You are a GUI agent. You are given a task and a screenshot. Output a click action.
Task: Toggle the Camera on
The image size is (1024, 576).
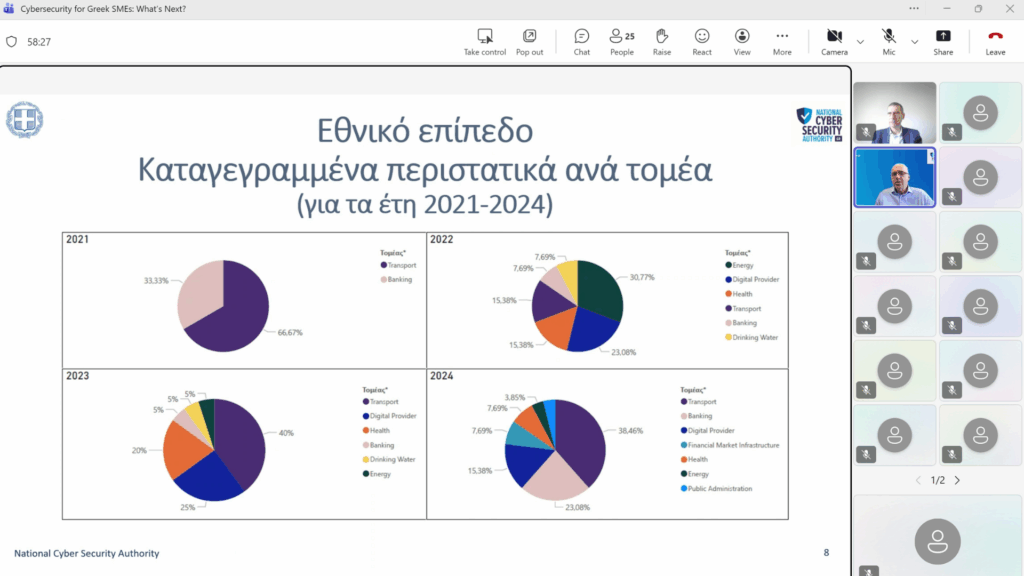tap(834, 41)
